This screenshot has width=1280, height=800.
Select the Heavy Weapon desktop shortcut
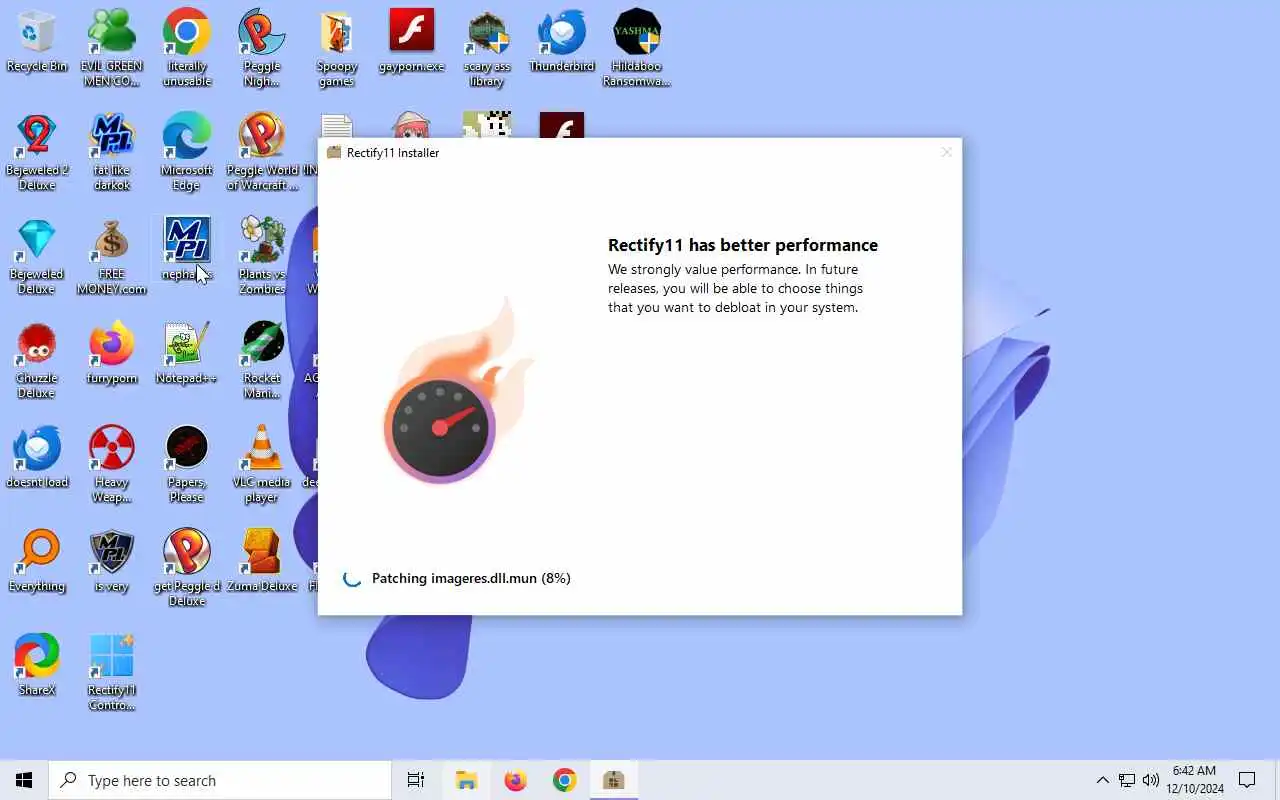112,464
